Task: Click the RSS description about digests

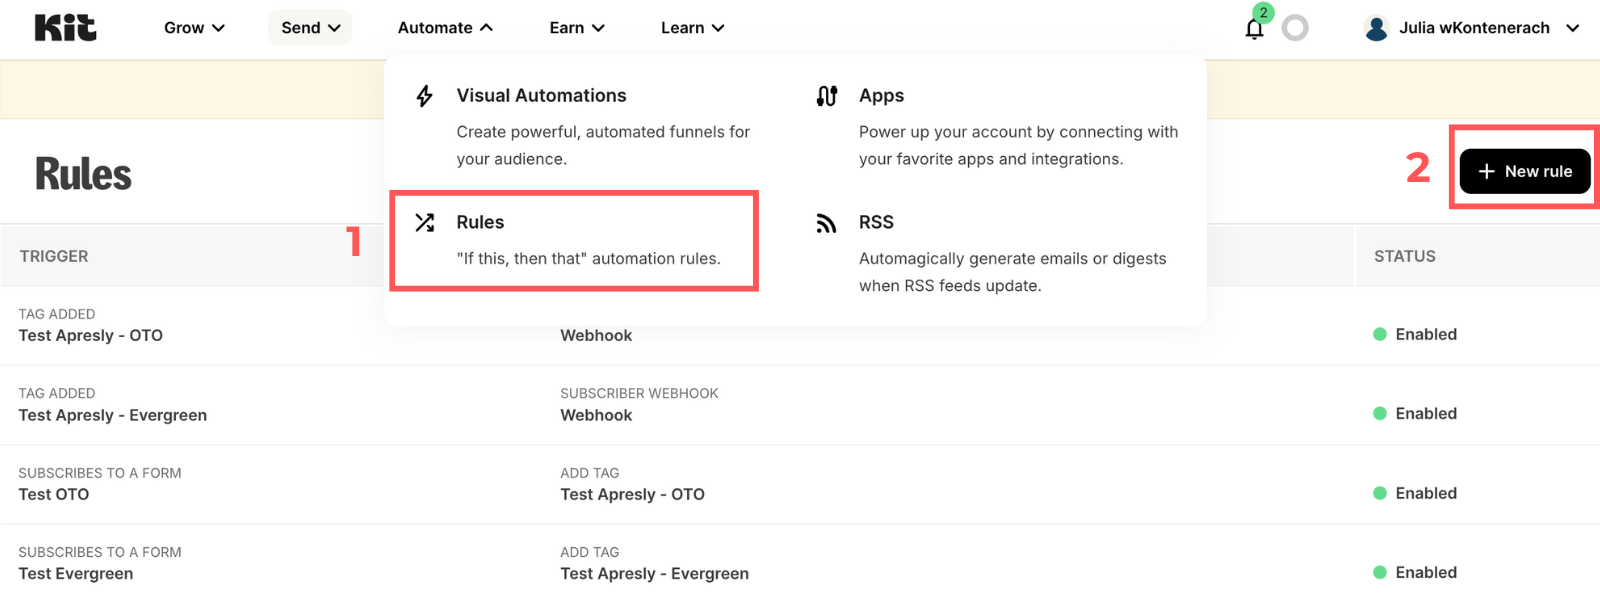Action: point(1012,272)
